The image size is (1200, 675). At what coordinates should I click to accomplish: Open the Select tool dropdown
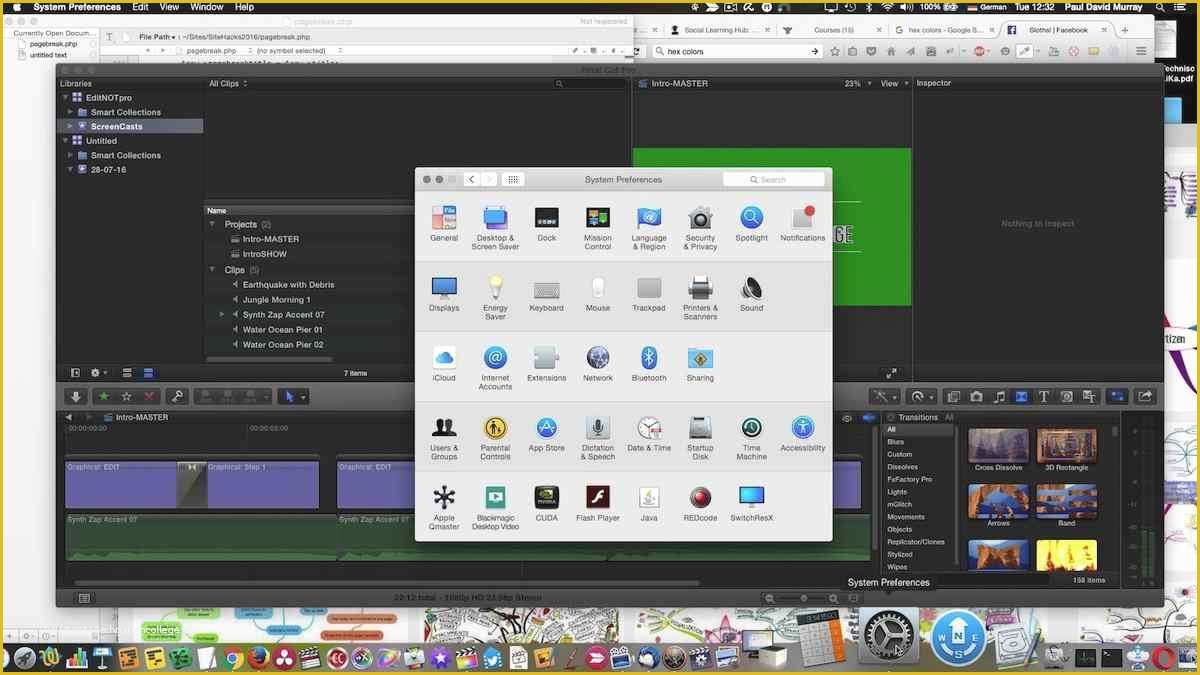(x=293, y=397)
